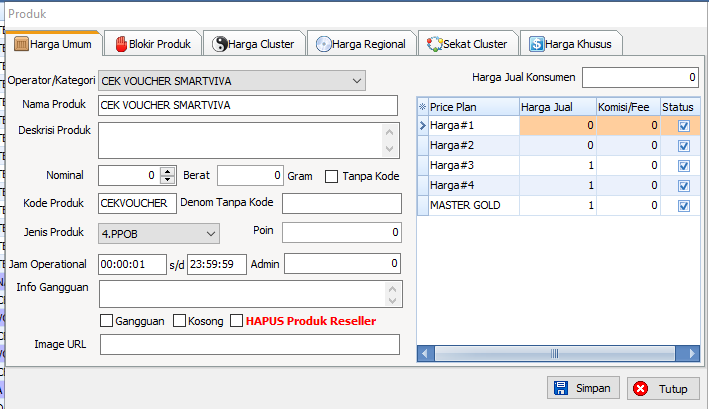The width and height of the screenshot is (709, 409).
Task: Click the Deskrisi Produk scroll up arrow
Action: tap(389, 132)
